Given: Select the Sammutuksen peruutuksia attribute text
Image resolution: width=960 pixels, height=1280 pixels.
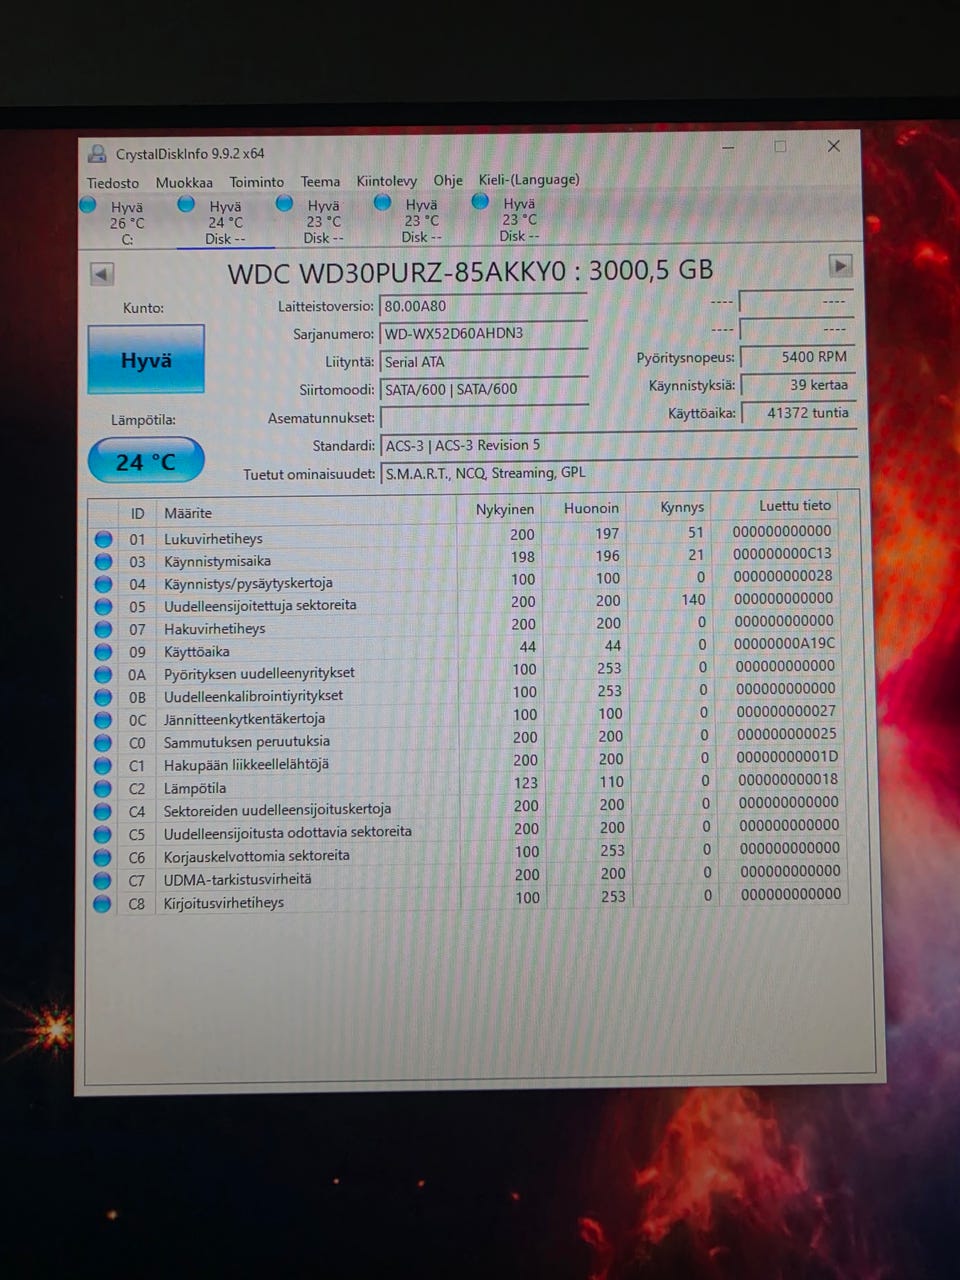Looking at the screenshot, I should pyautogui.click(x=247, y=741).
